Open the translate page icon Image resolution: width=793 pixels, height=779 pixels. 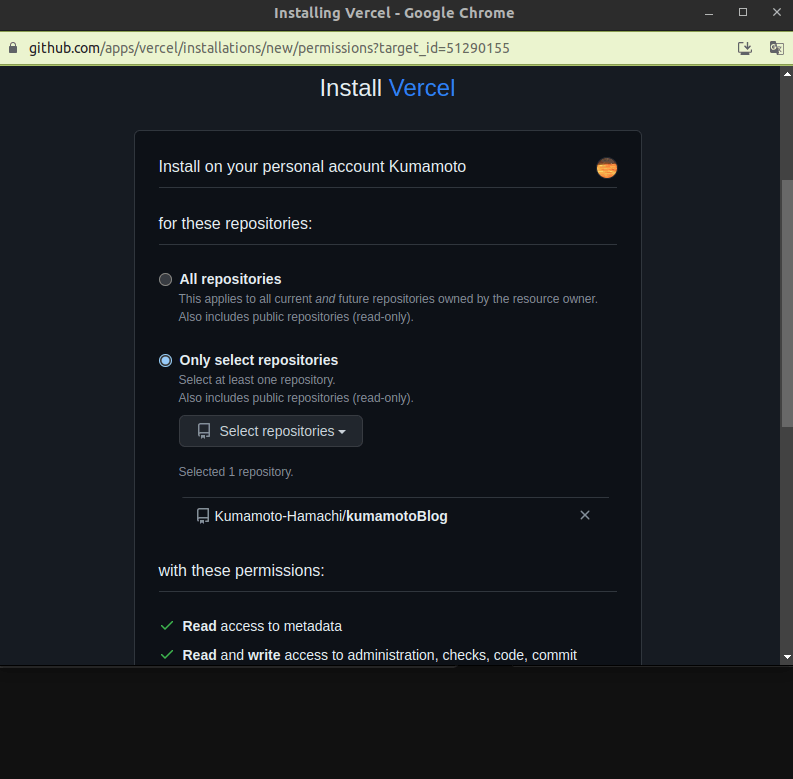tap(776, 48)
